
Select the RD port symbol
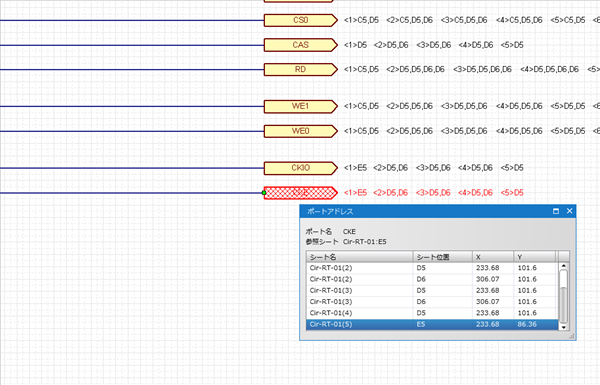pos(300,70)
